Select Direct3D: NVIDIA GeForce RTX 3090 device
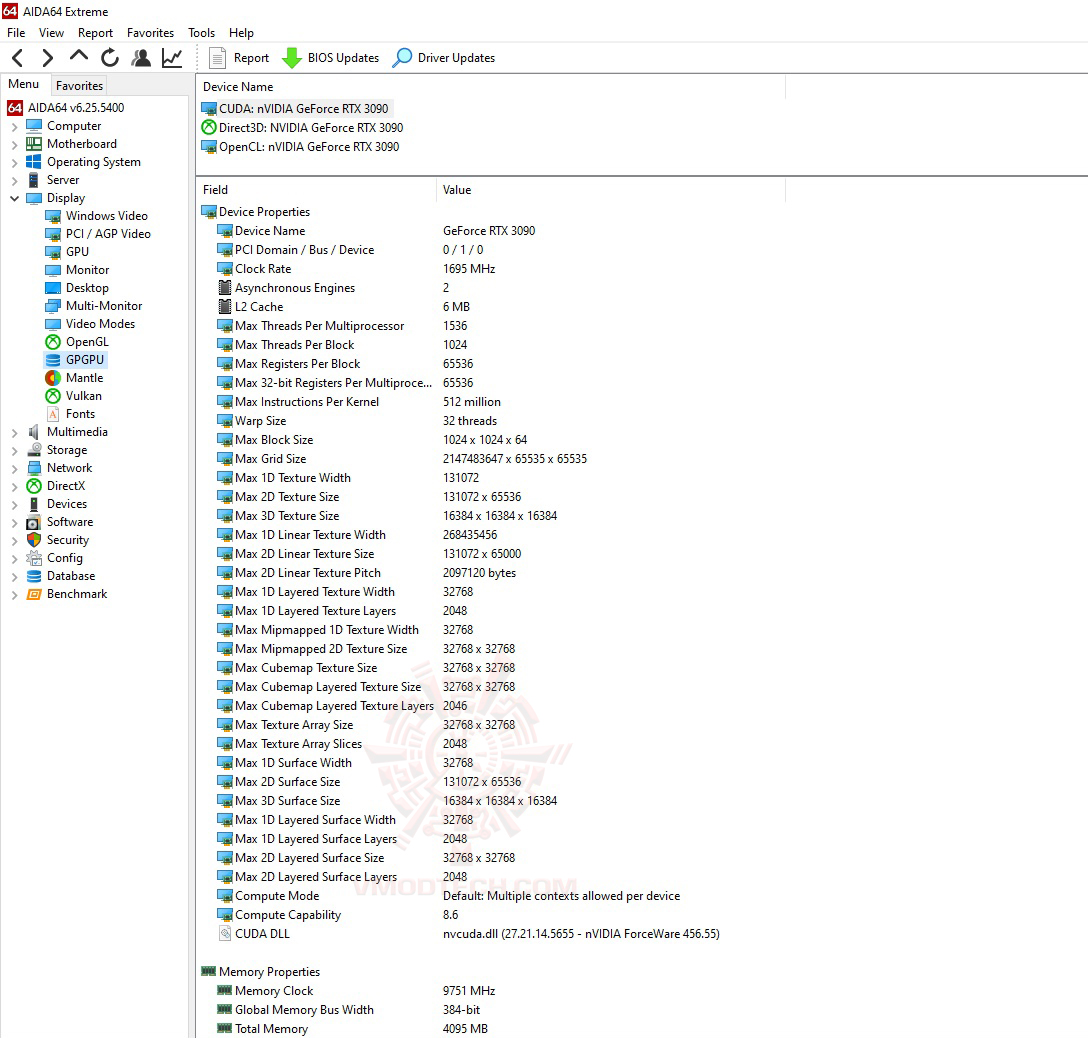Image resolution: width=1088 pixels, height=1038 pixels. (302, 128)
